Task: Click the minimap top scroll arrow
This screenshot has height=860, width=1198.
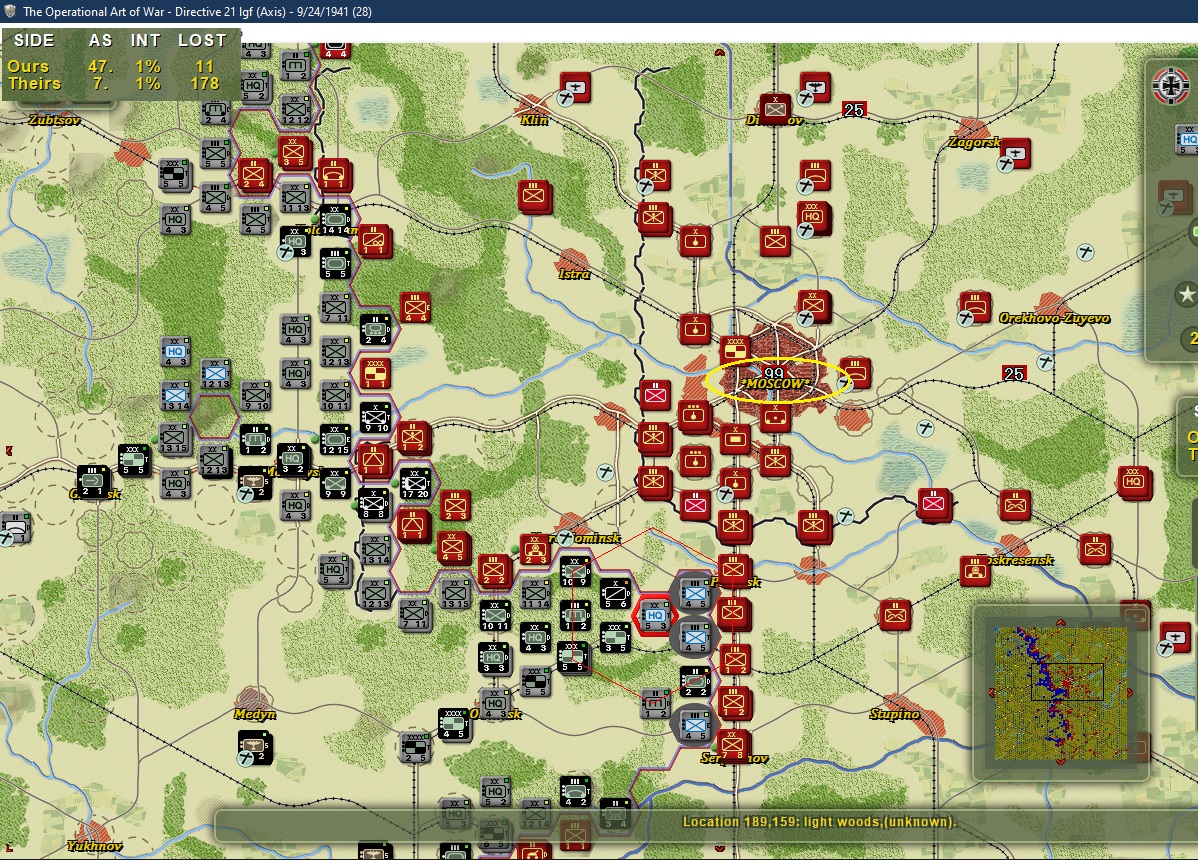Action: 1060,622
